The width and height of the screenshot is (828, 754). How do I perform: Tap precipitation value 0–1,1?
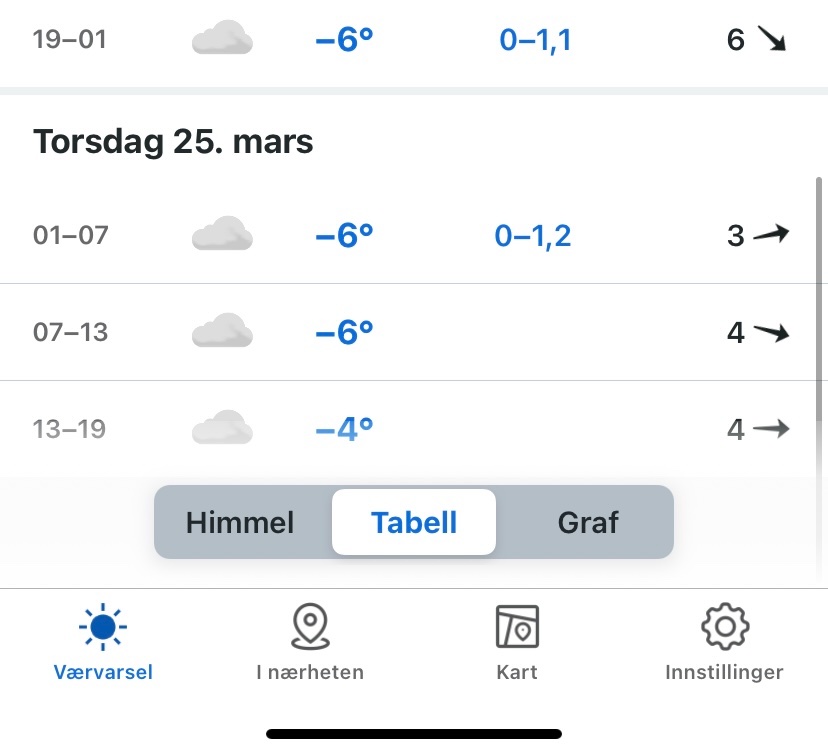pyautogui.click(x=535, y=40)
